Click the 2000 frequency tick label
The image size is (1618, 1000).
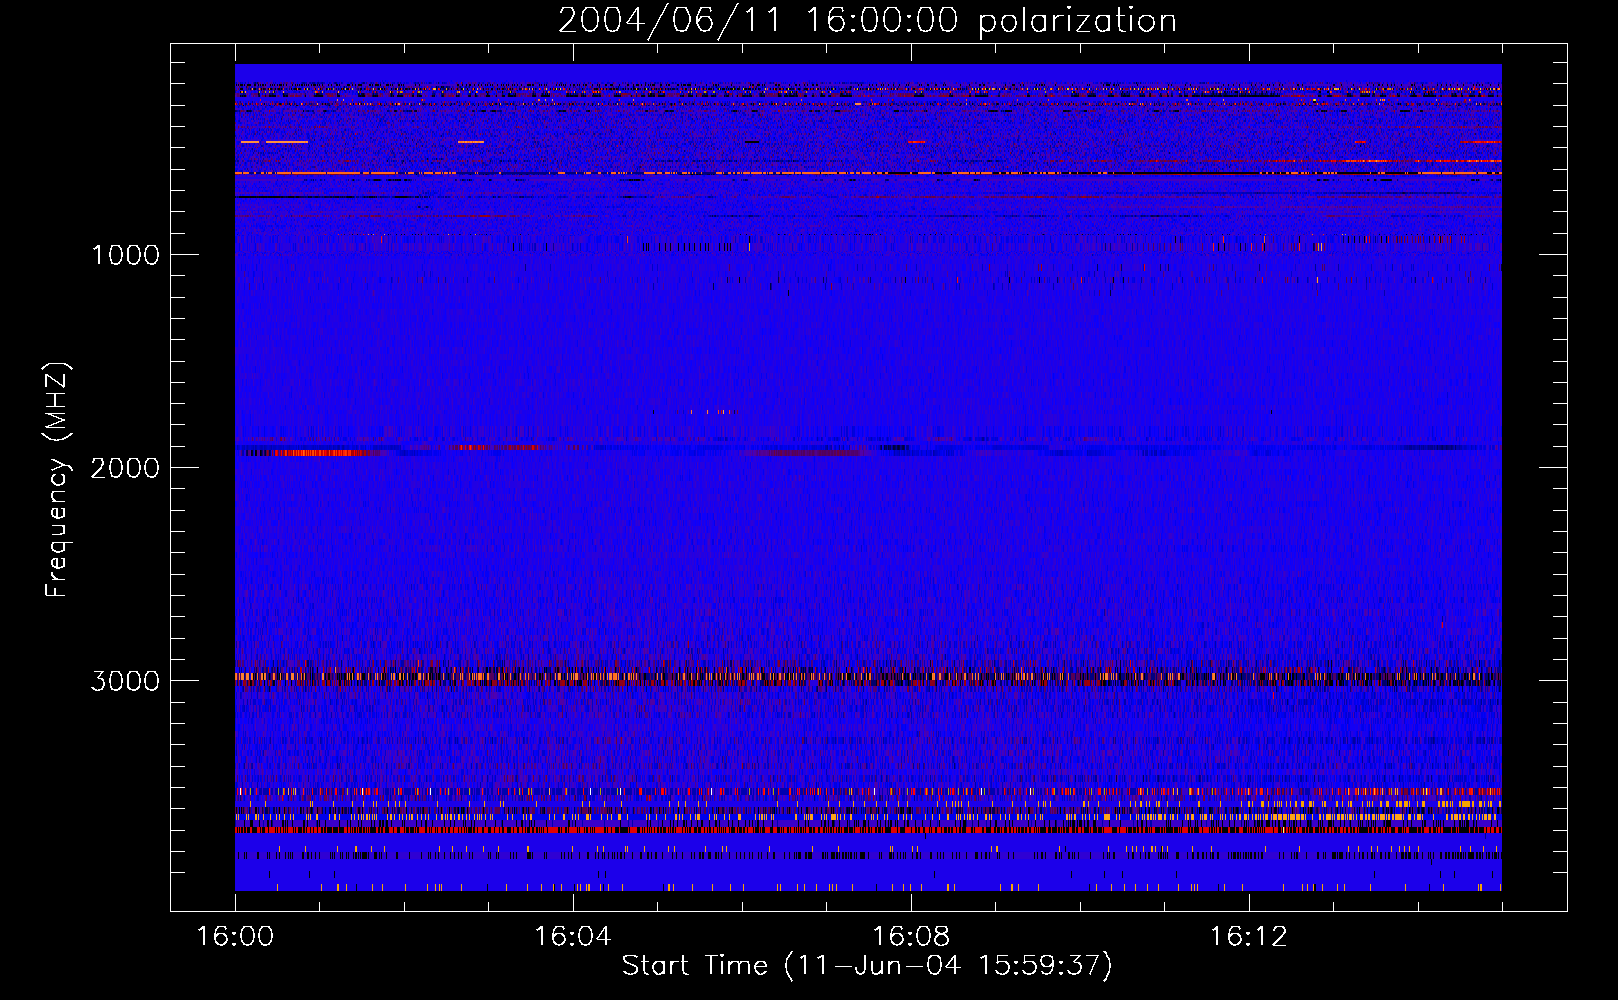coord(125,468)
